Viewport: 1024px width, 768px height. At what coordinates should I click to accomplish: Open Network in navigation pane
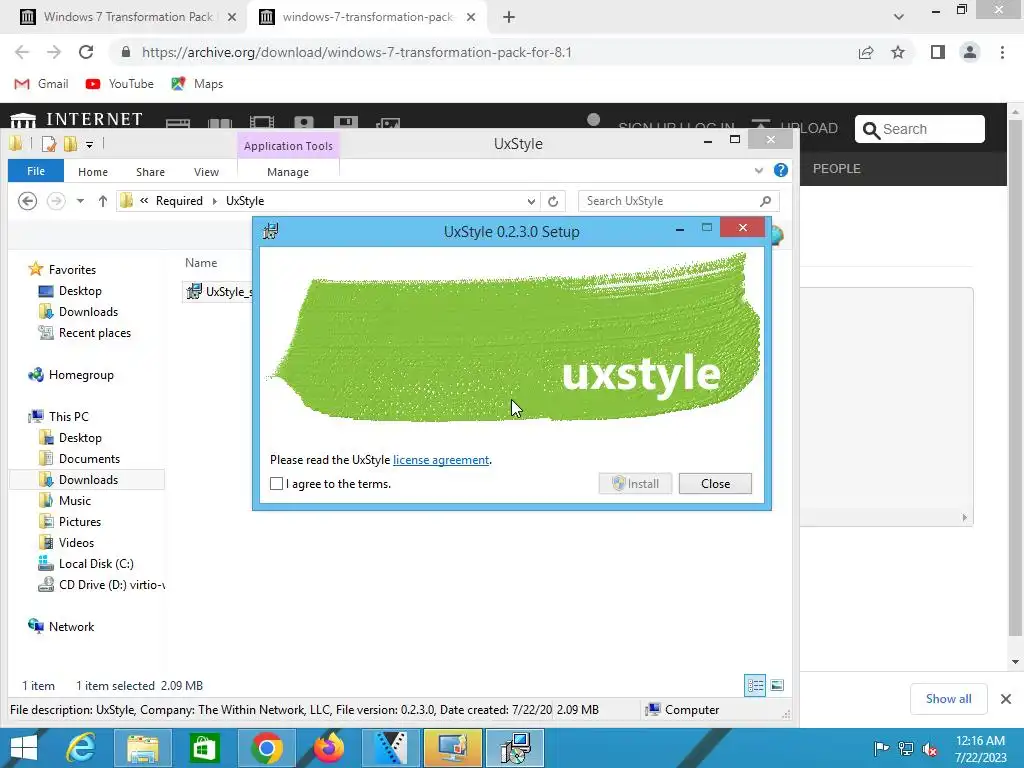tap(71, 627)
